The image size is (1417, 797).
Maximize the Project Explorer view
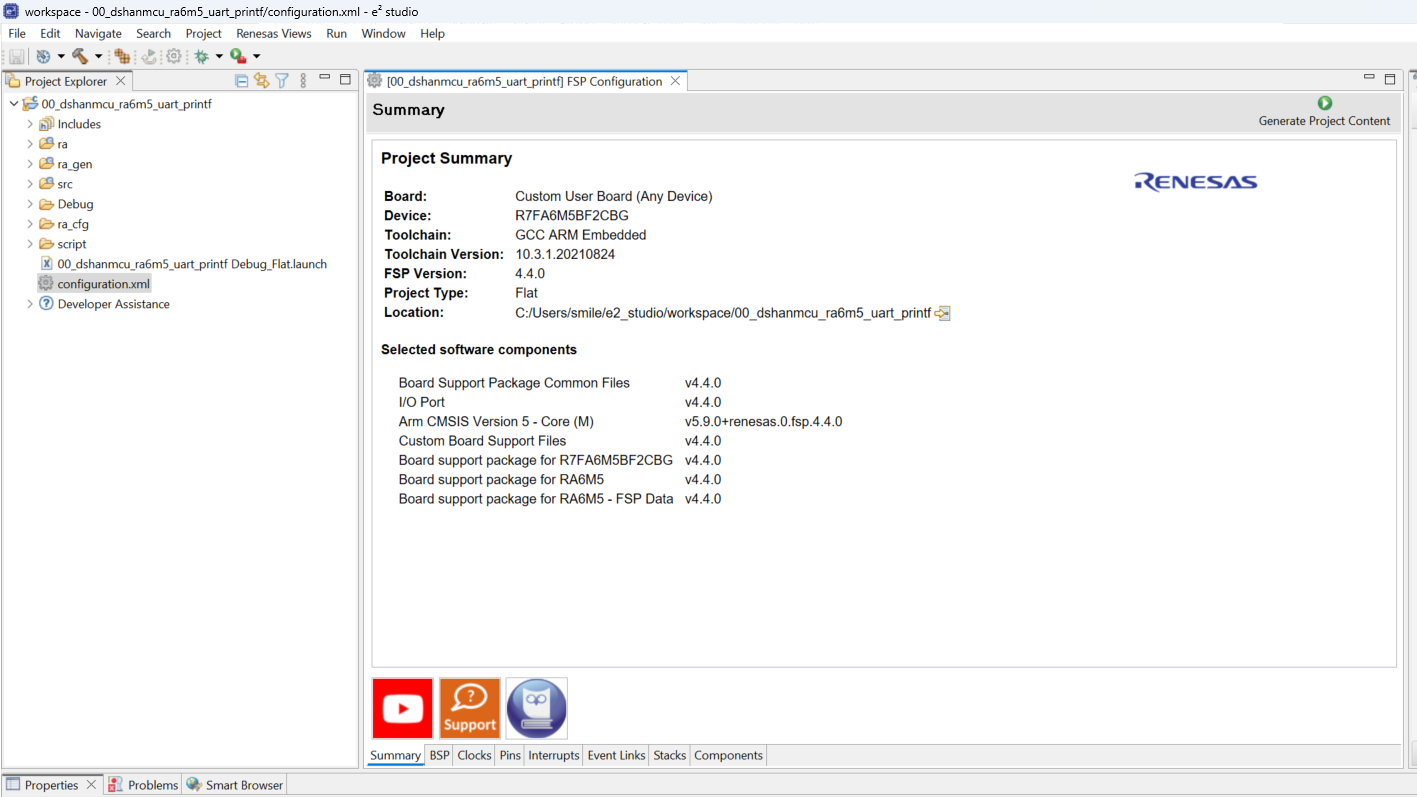pos(345,79)
